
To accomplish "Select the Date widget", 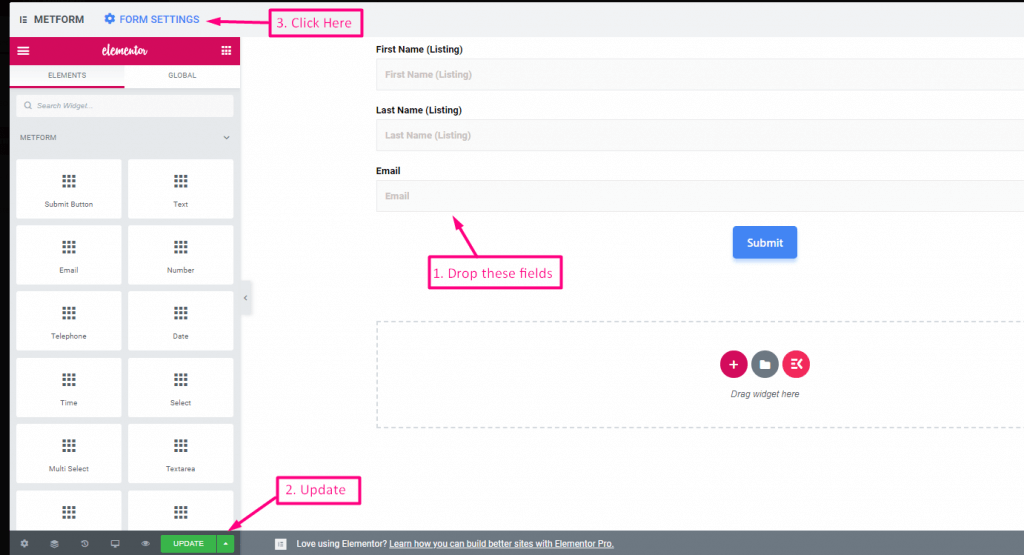I will point(180,321).
